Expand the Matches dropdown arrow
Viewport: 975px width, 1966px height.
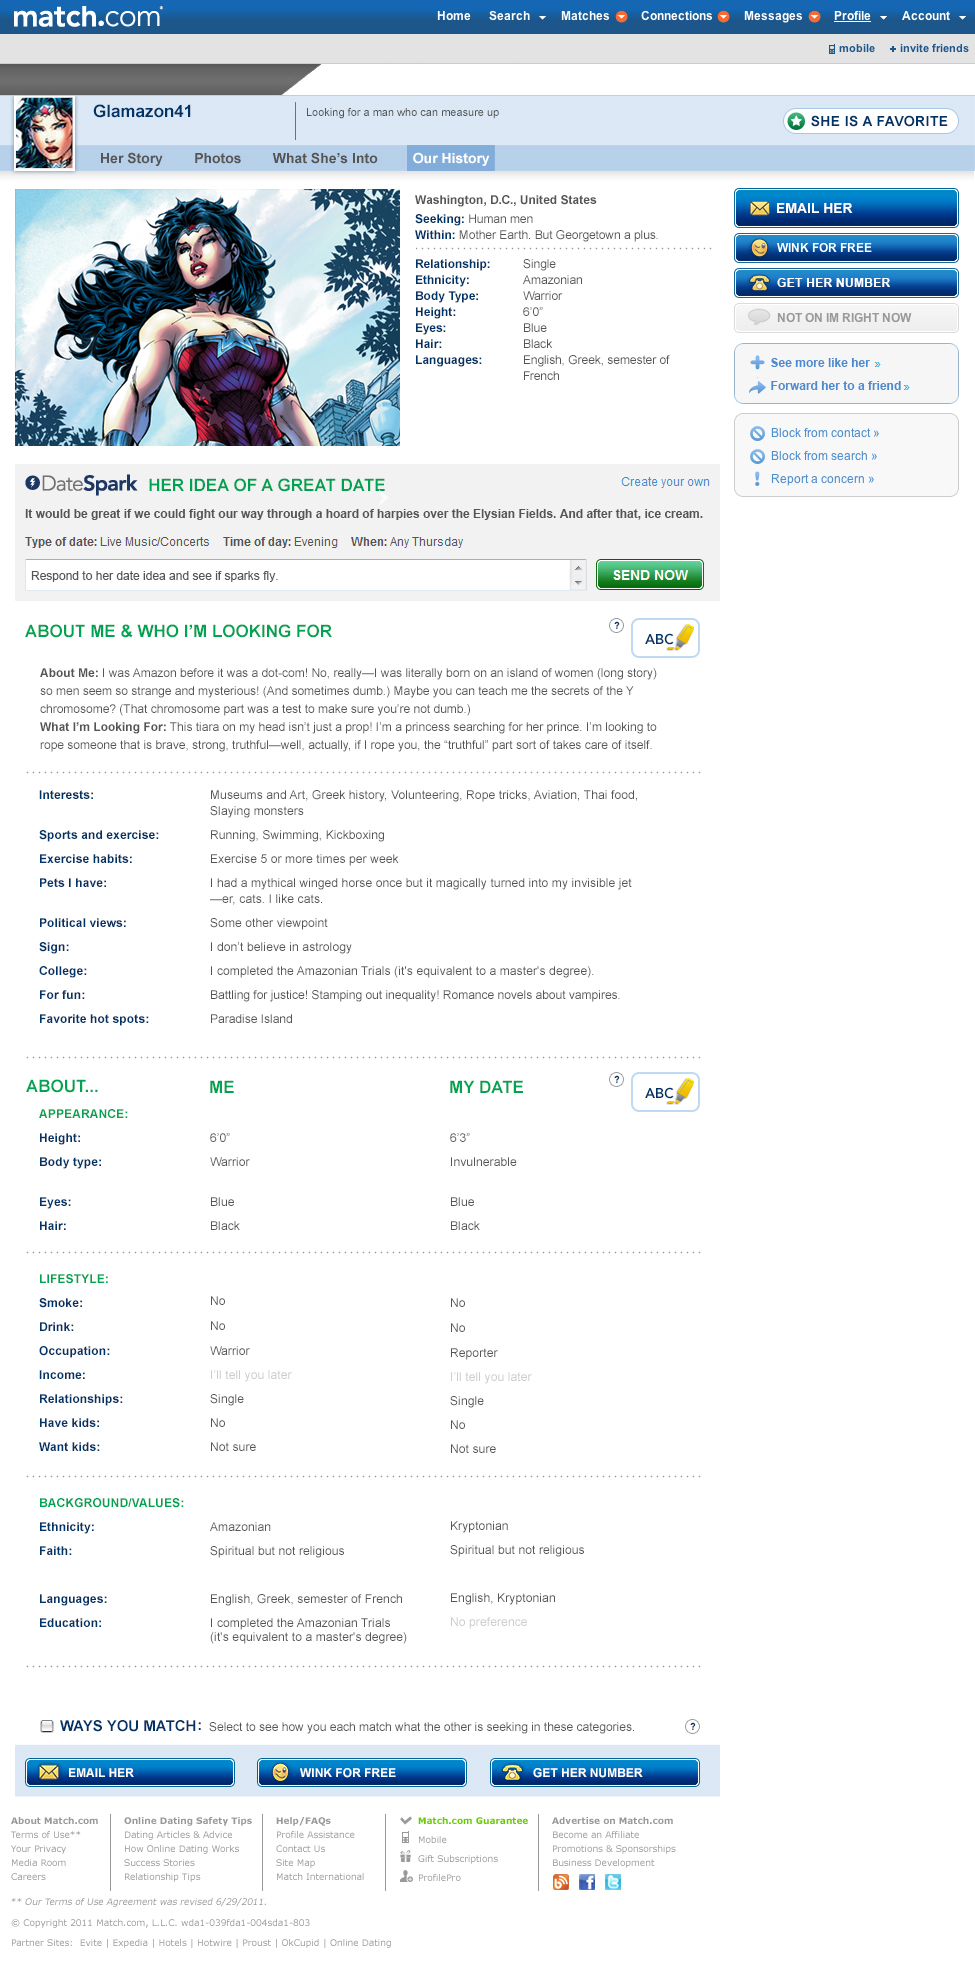point(621,17)
